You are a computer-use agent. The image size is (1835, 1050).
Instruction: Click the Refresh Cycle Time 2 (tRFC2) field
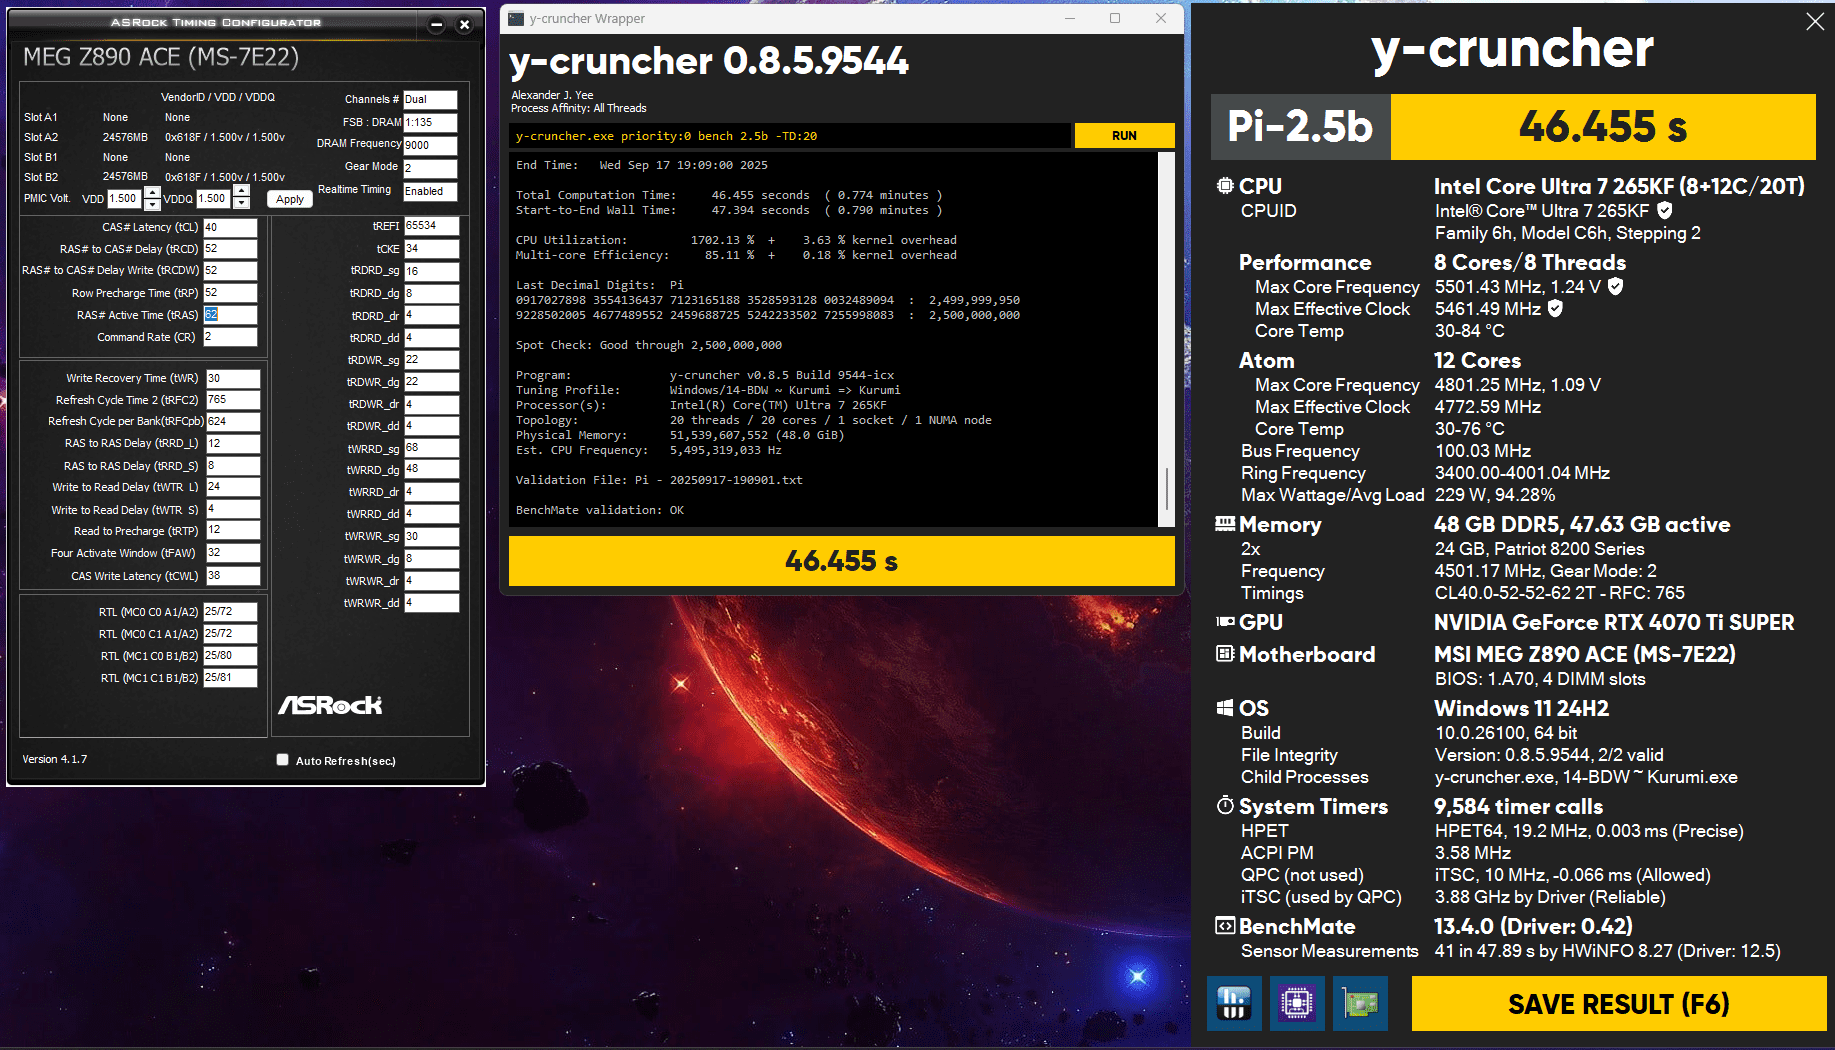point(233,400)
